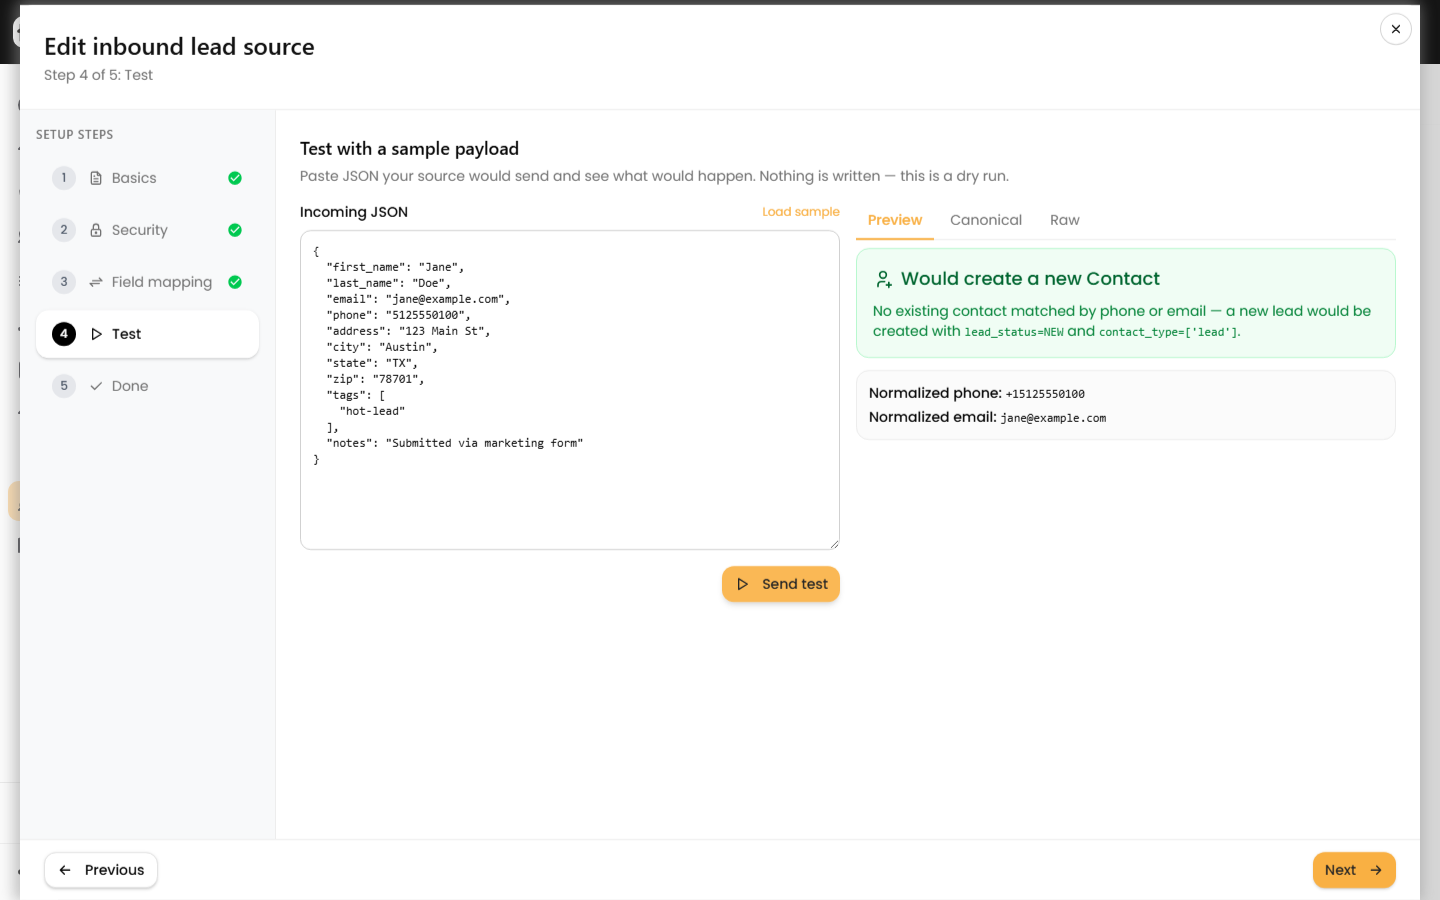Click the green checkmark beside Security

click(235, 230)
